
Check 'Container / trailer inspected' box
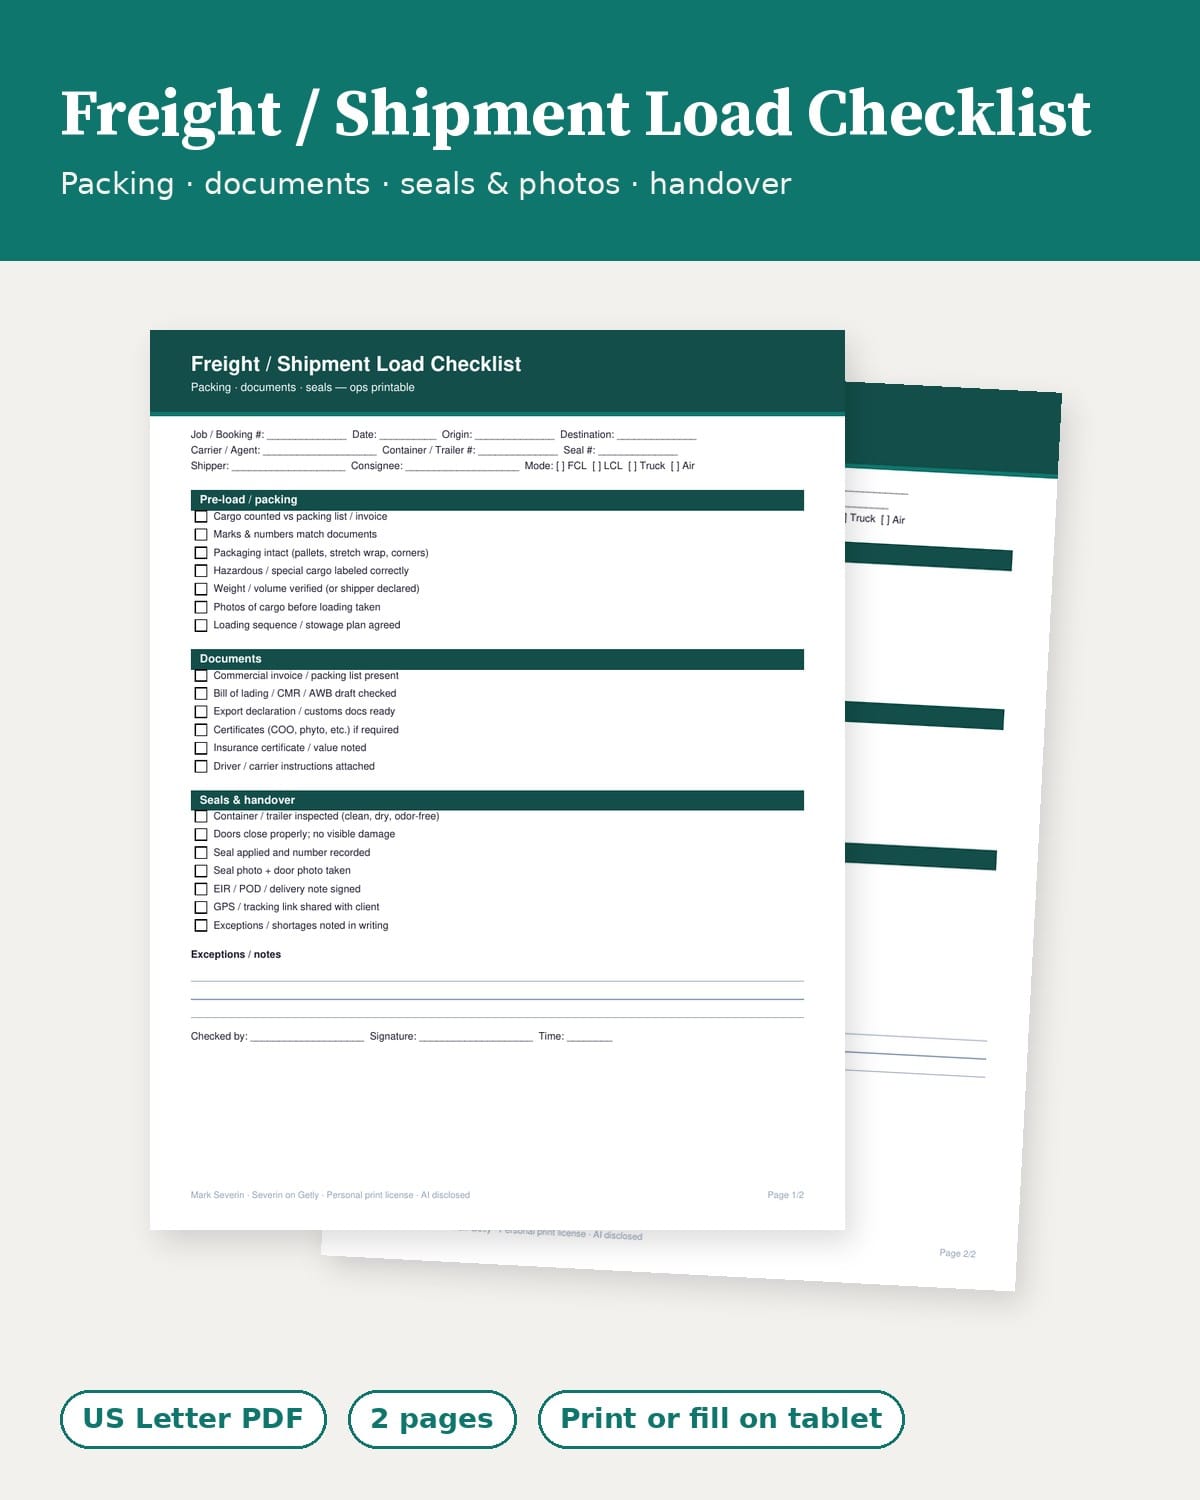pos(201,817)
